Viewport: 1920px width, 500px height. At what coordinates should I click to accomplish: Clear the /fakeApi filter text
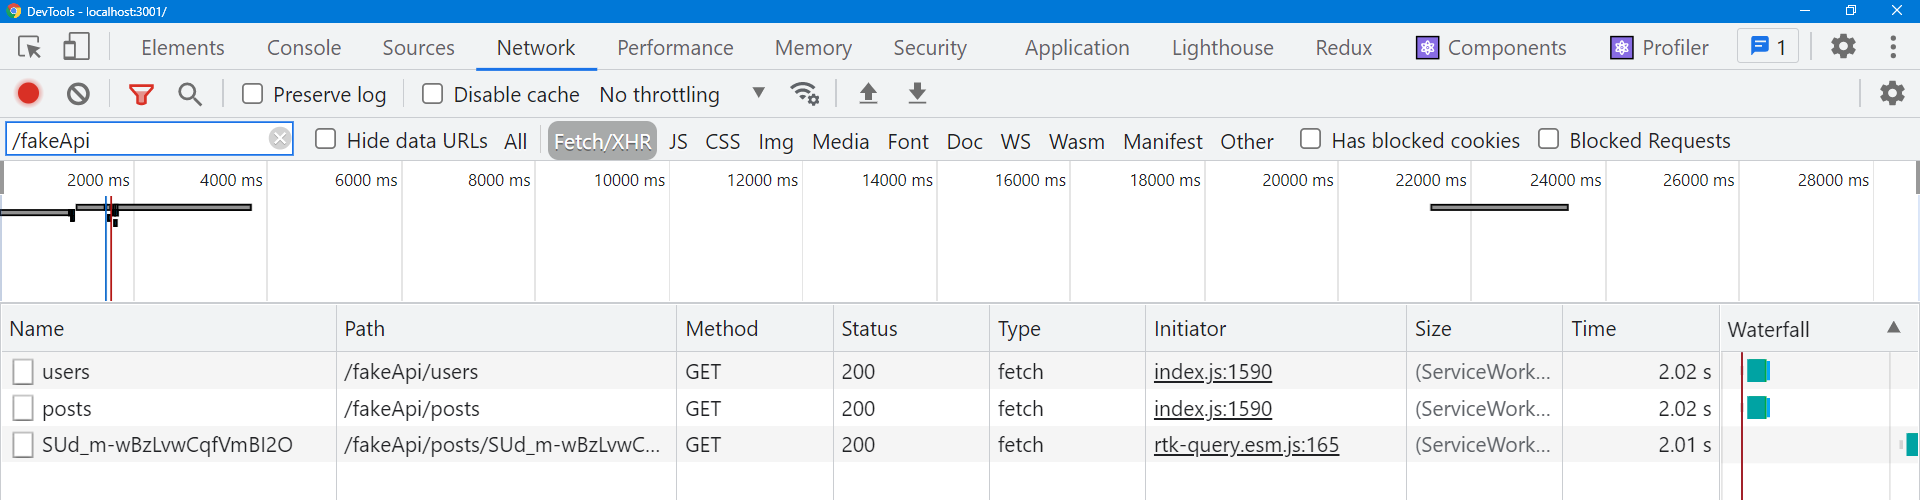(x=280, y=139)
